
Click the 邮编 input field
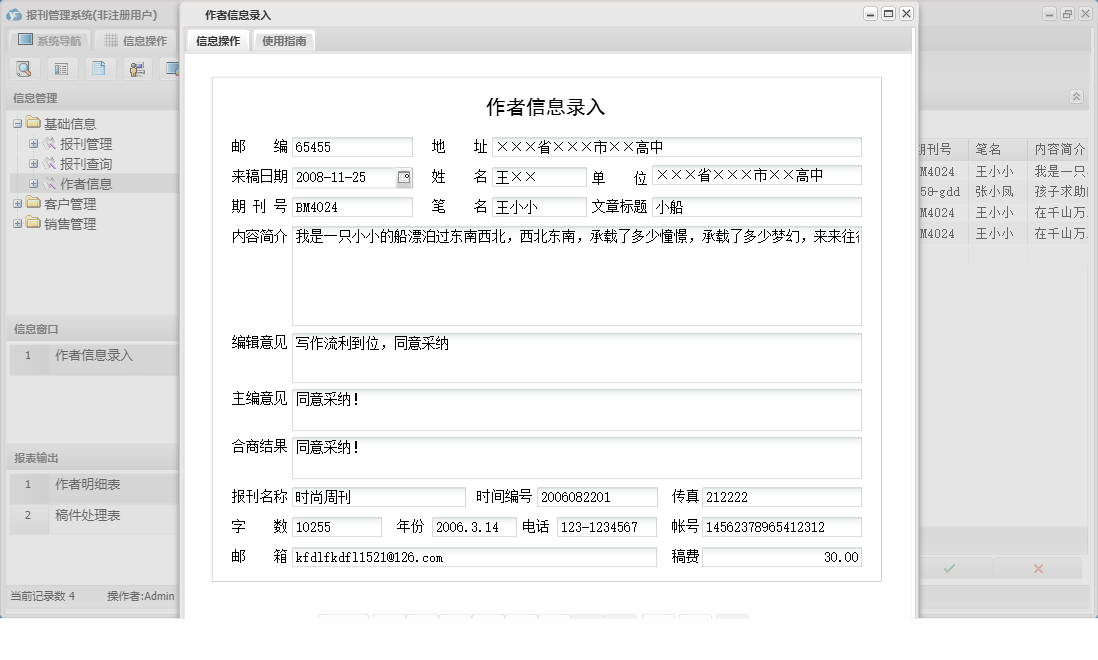click(x=352, y=147)
